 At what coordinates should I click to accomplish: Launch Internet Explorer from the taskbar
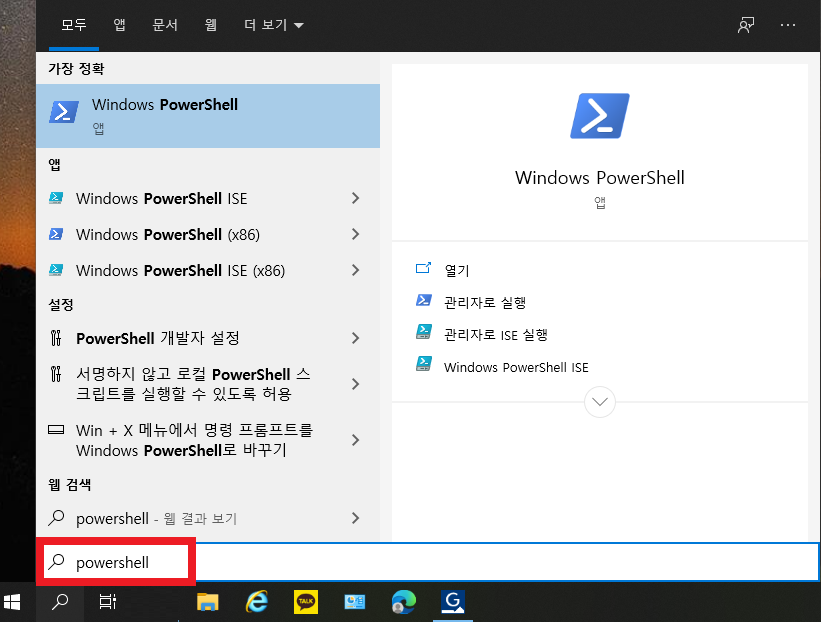pyautogui.click(x=257, y=602)
